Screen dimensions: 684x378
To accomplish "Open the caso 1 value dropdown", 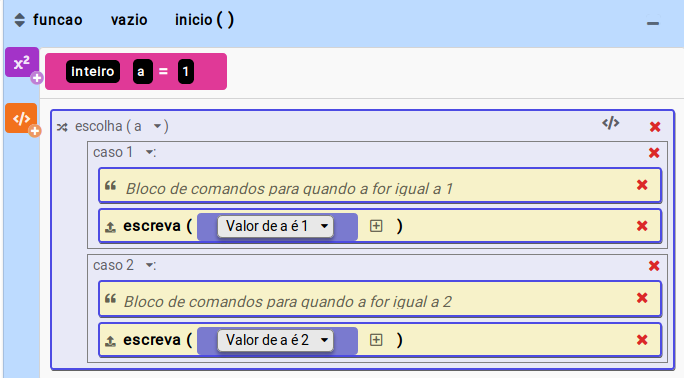I will [x=149, y=152].
